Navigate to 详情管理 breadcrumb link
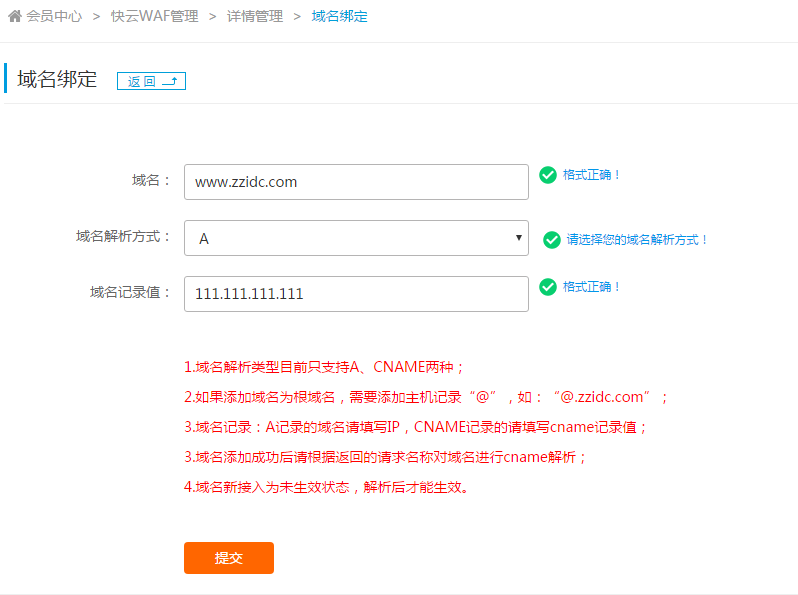The image size is (798, 595). click(x=254, y=17)
